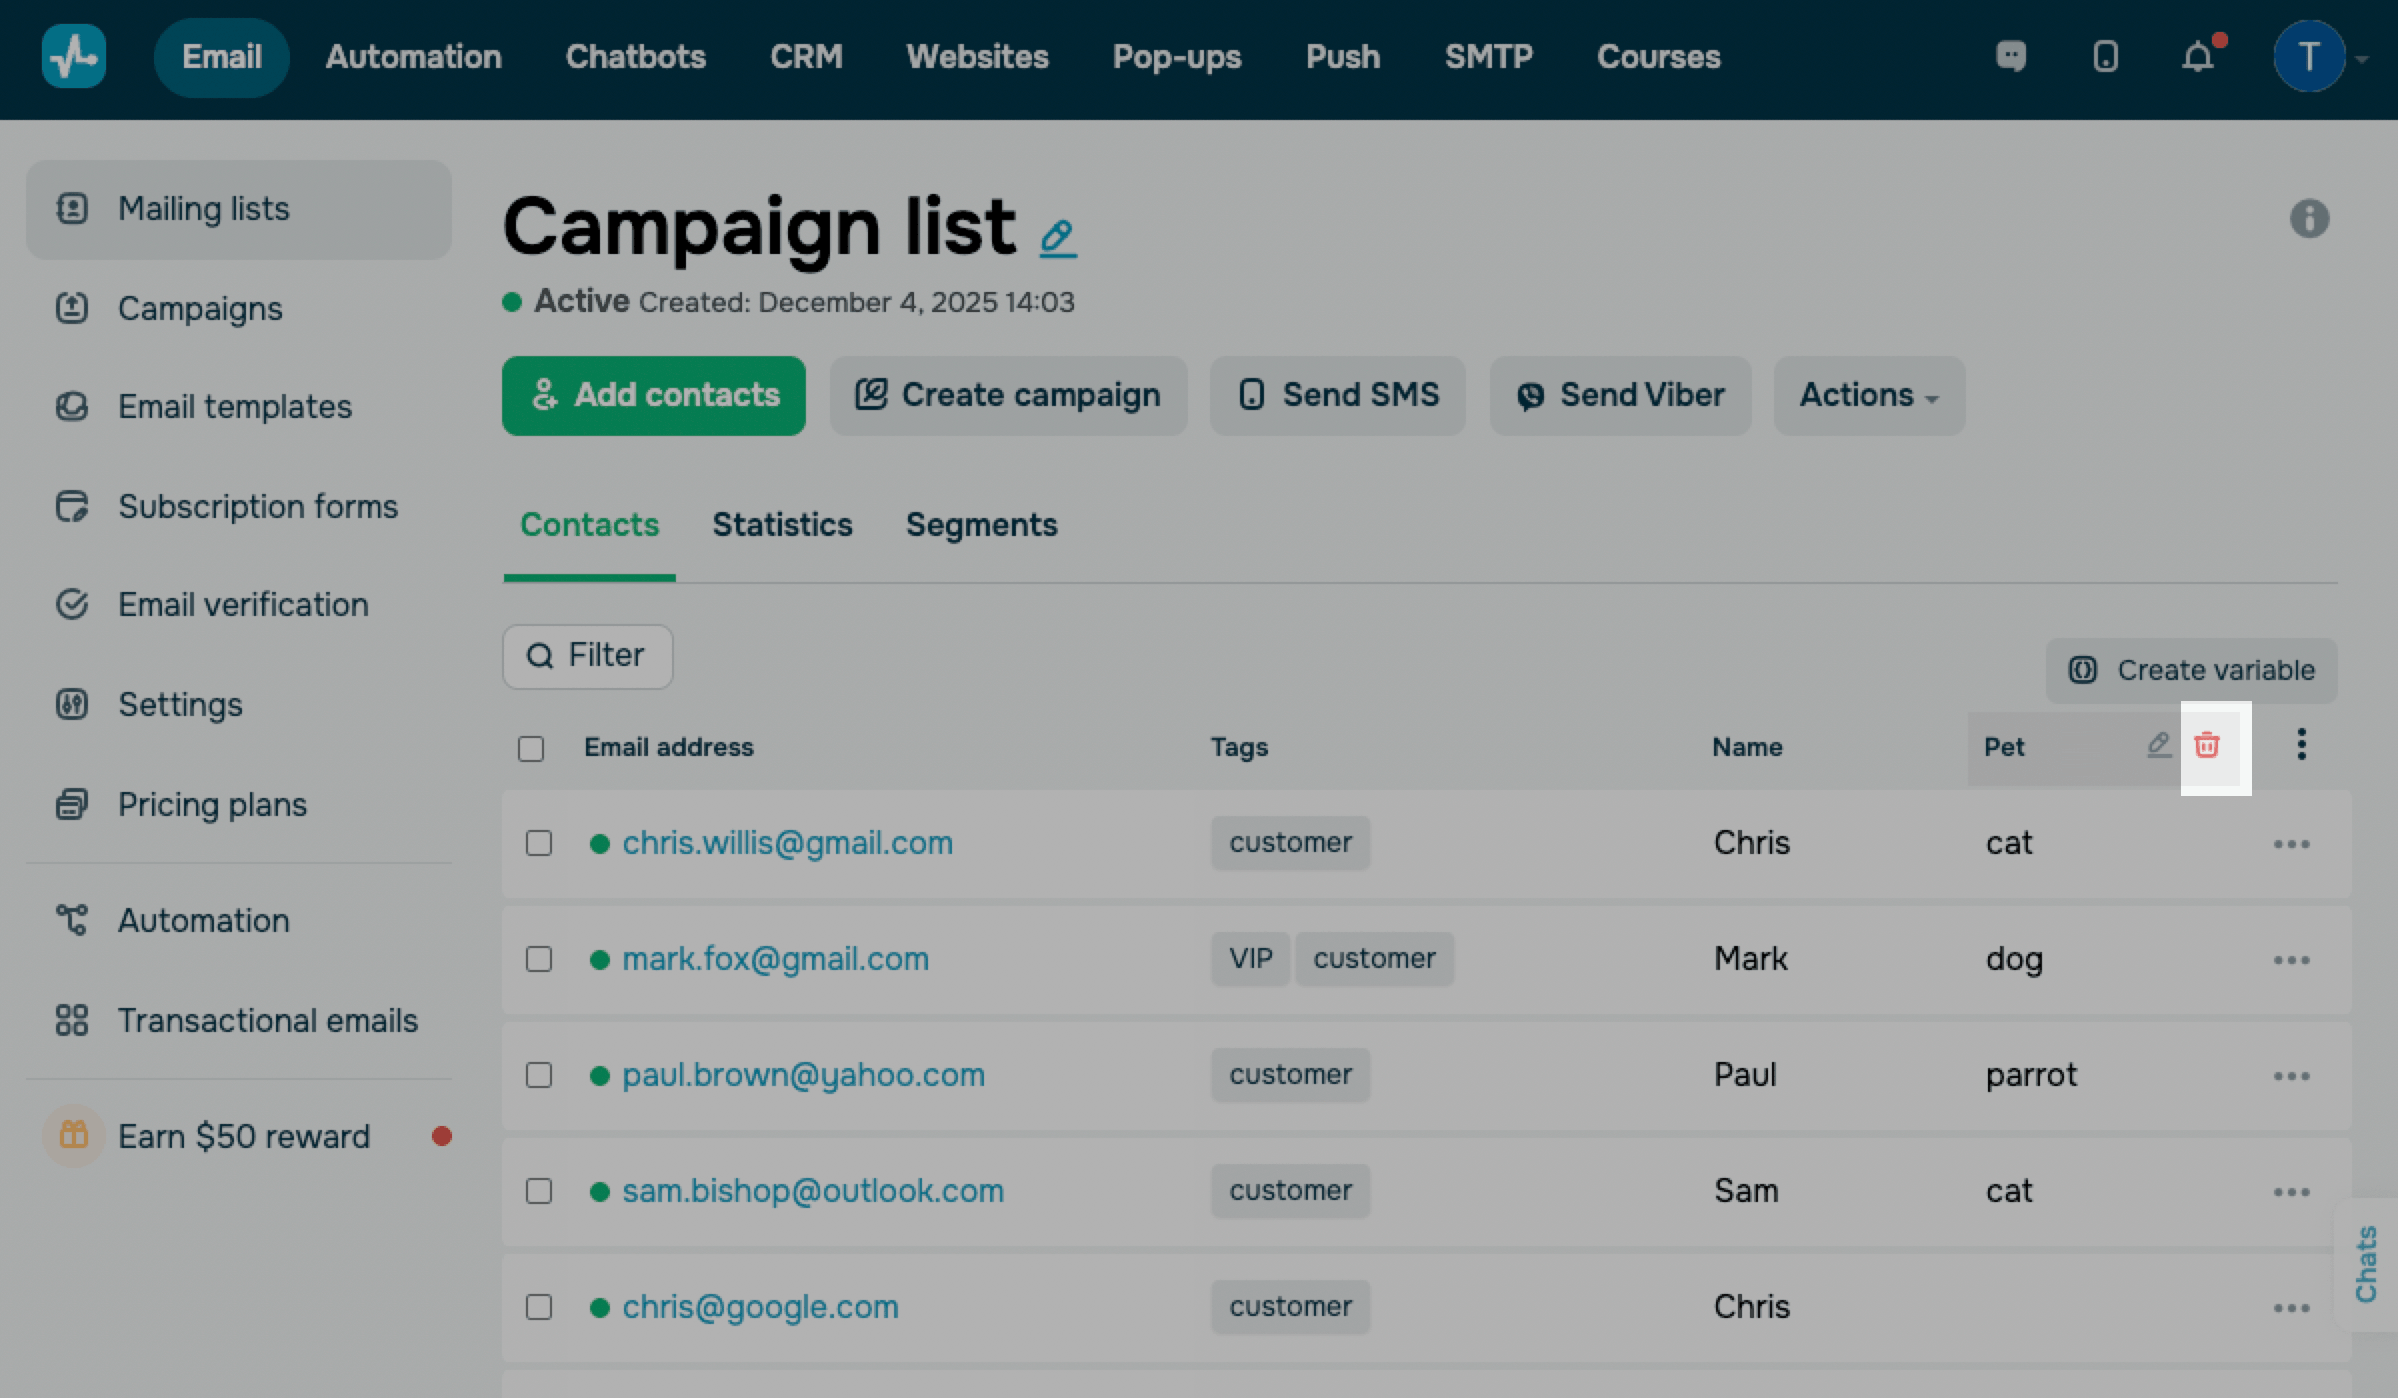Image resolution: width=2398 pixels, height=1398 pixels.
Task: Open the more options for mark.fox@gmail.com row
Action: click(x=2290, y=960)
